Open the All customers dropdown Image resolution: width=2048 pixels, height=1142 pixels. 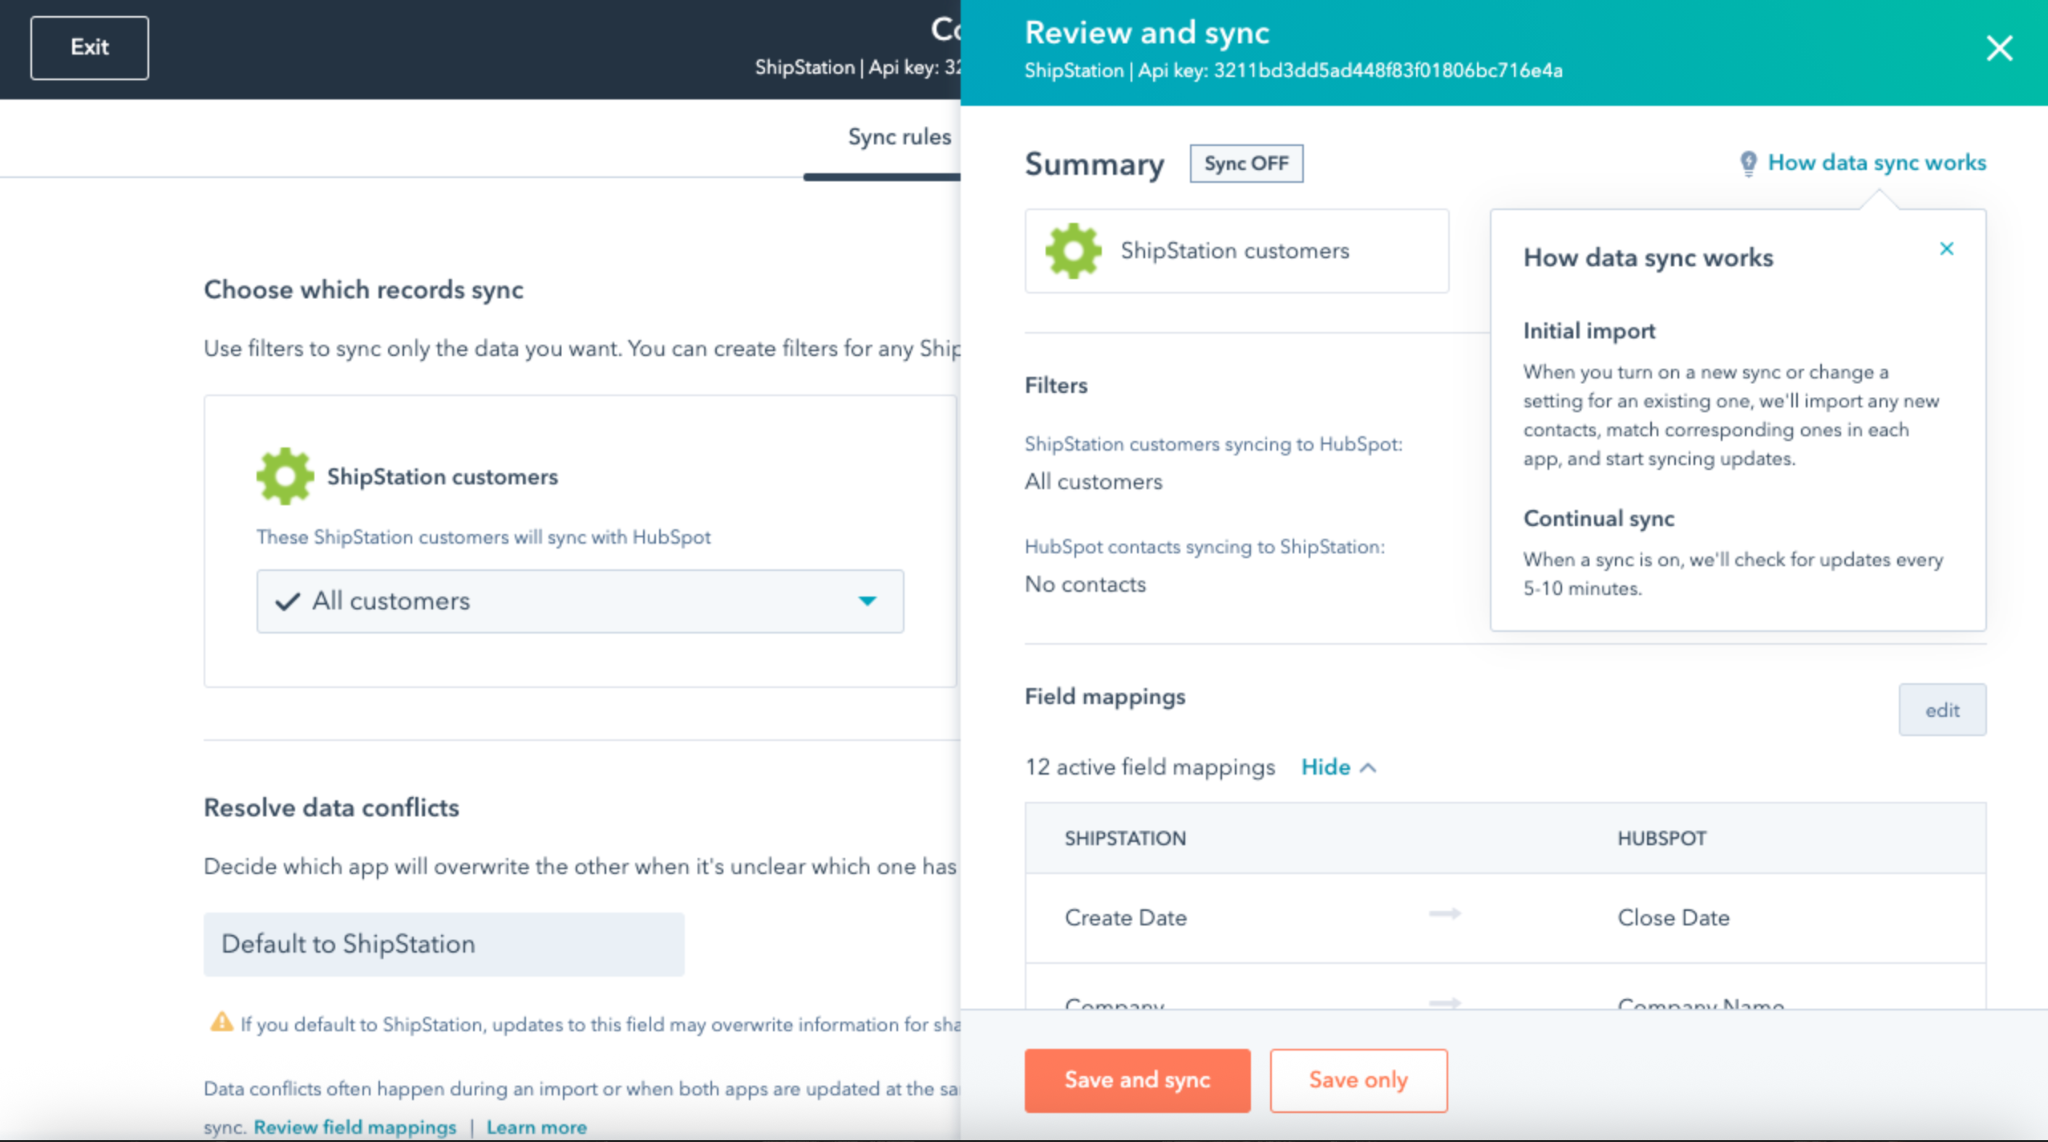pos(580,601)
